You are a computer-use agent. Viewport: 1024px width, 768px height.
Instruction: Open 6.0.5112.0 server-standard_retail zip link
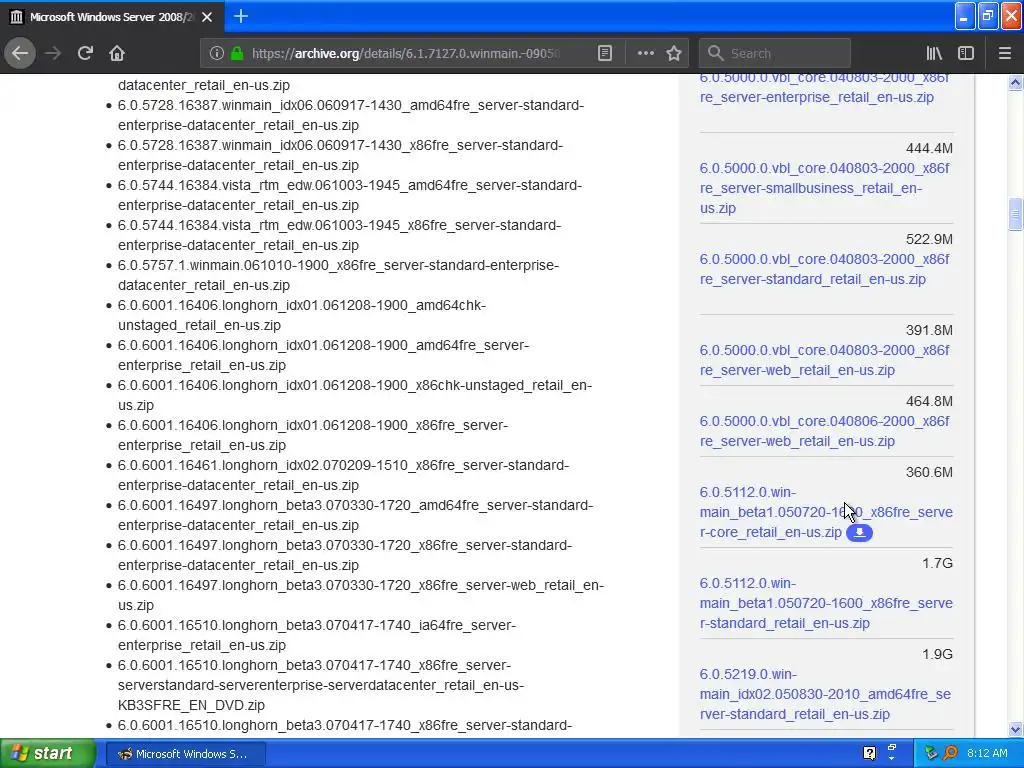(825, 603)
